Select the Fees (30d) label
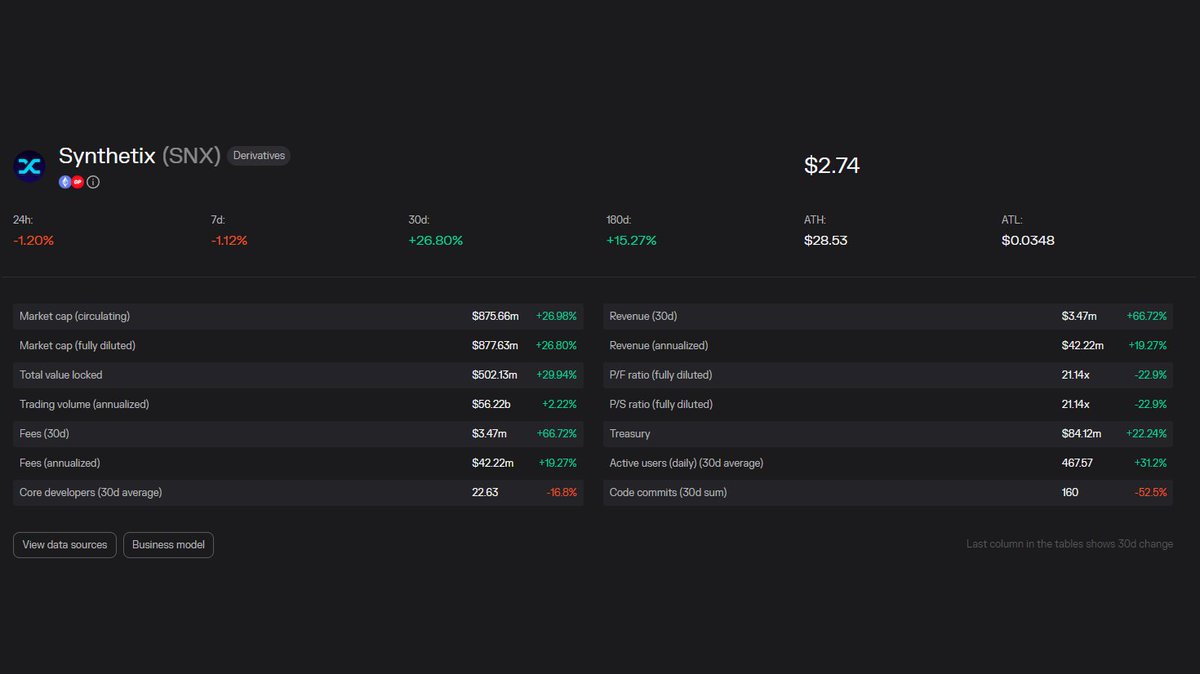 (44, 434)
